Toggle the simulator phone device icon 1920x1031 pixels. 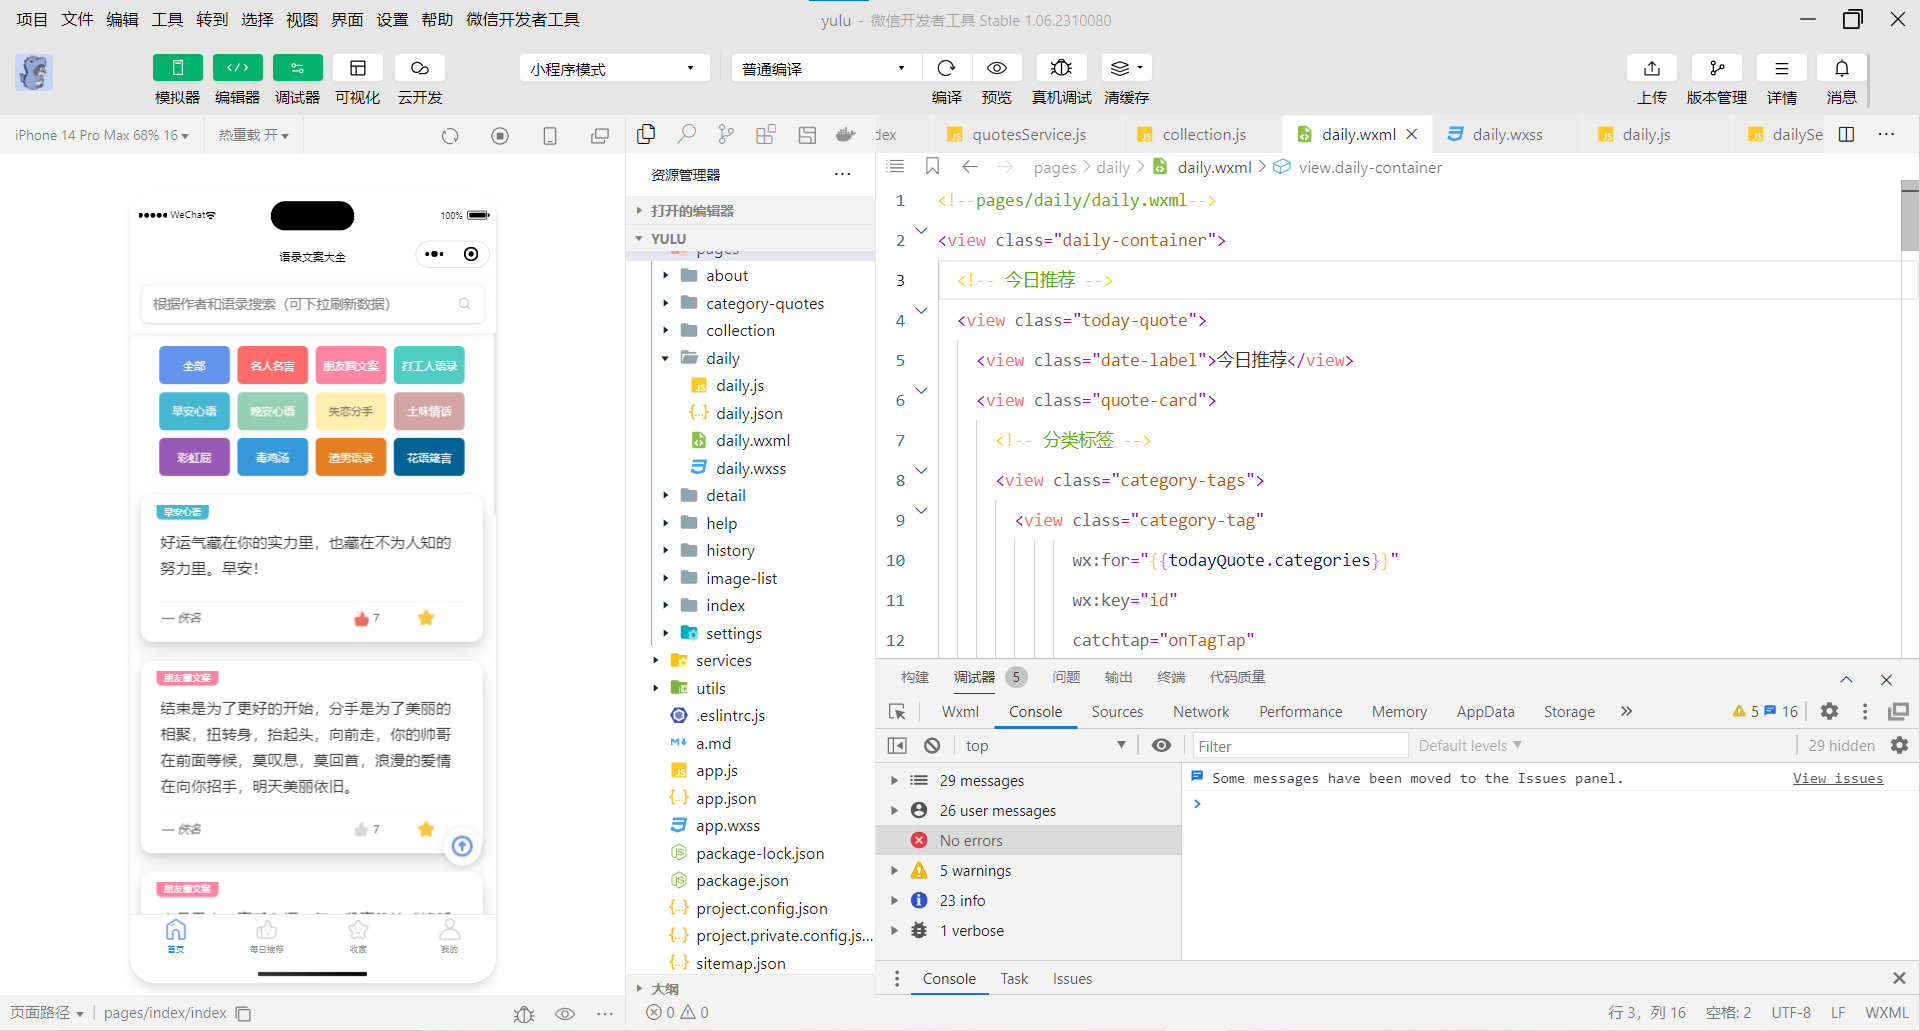click(x=550, y=135)
